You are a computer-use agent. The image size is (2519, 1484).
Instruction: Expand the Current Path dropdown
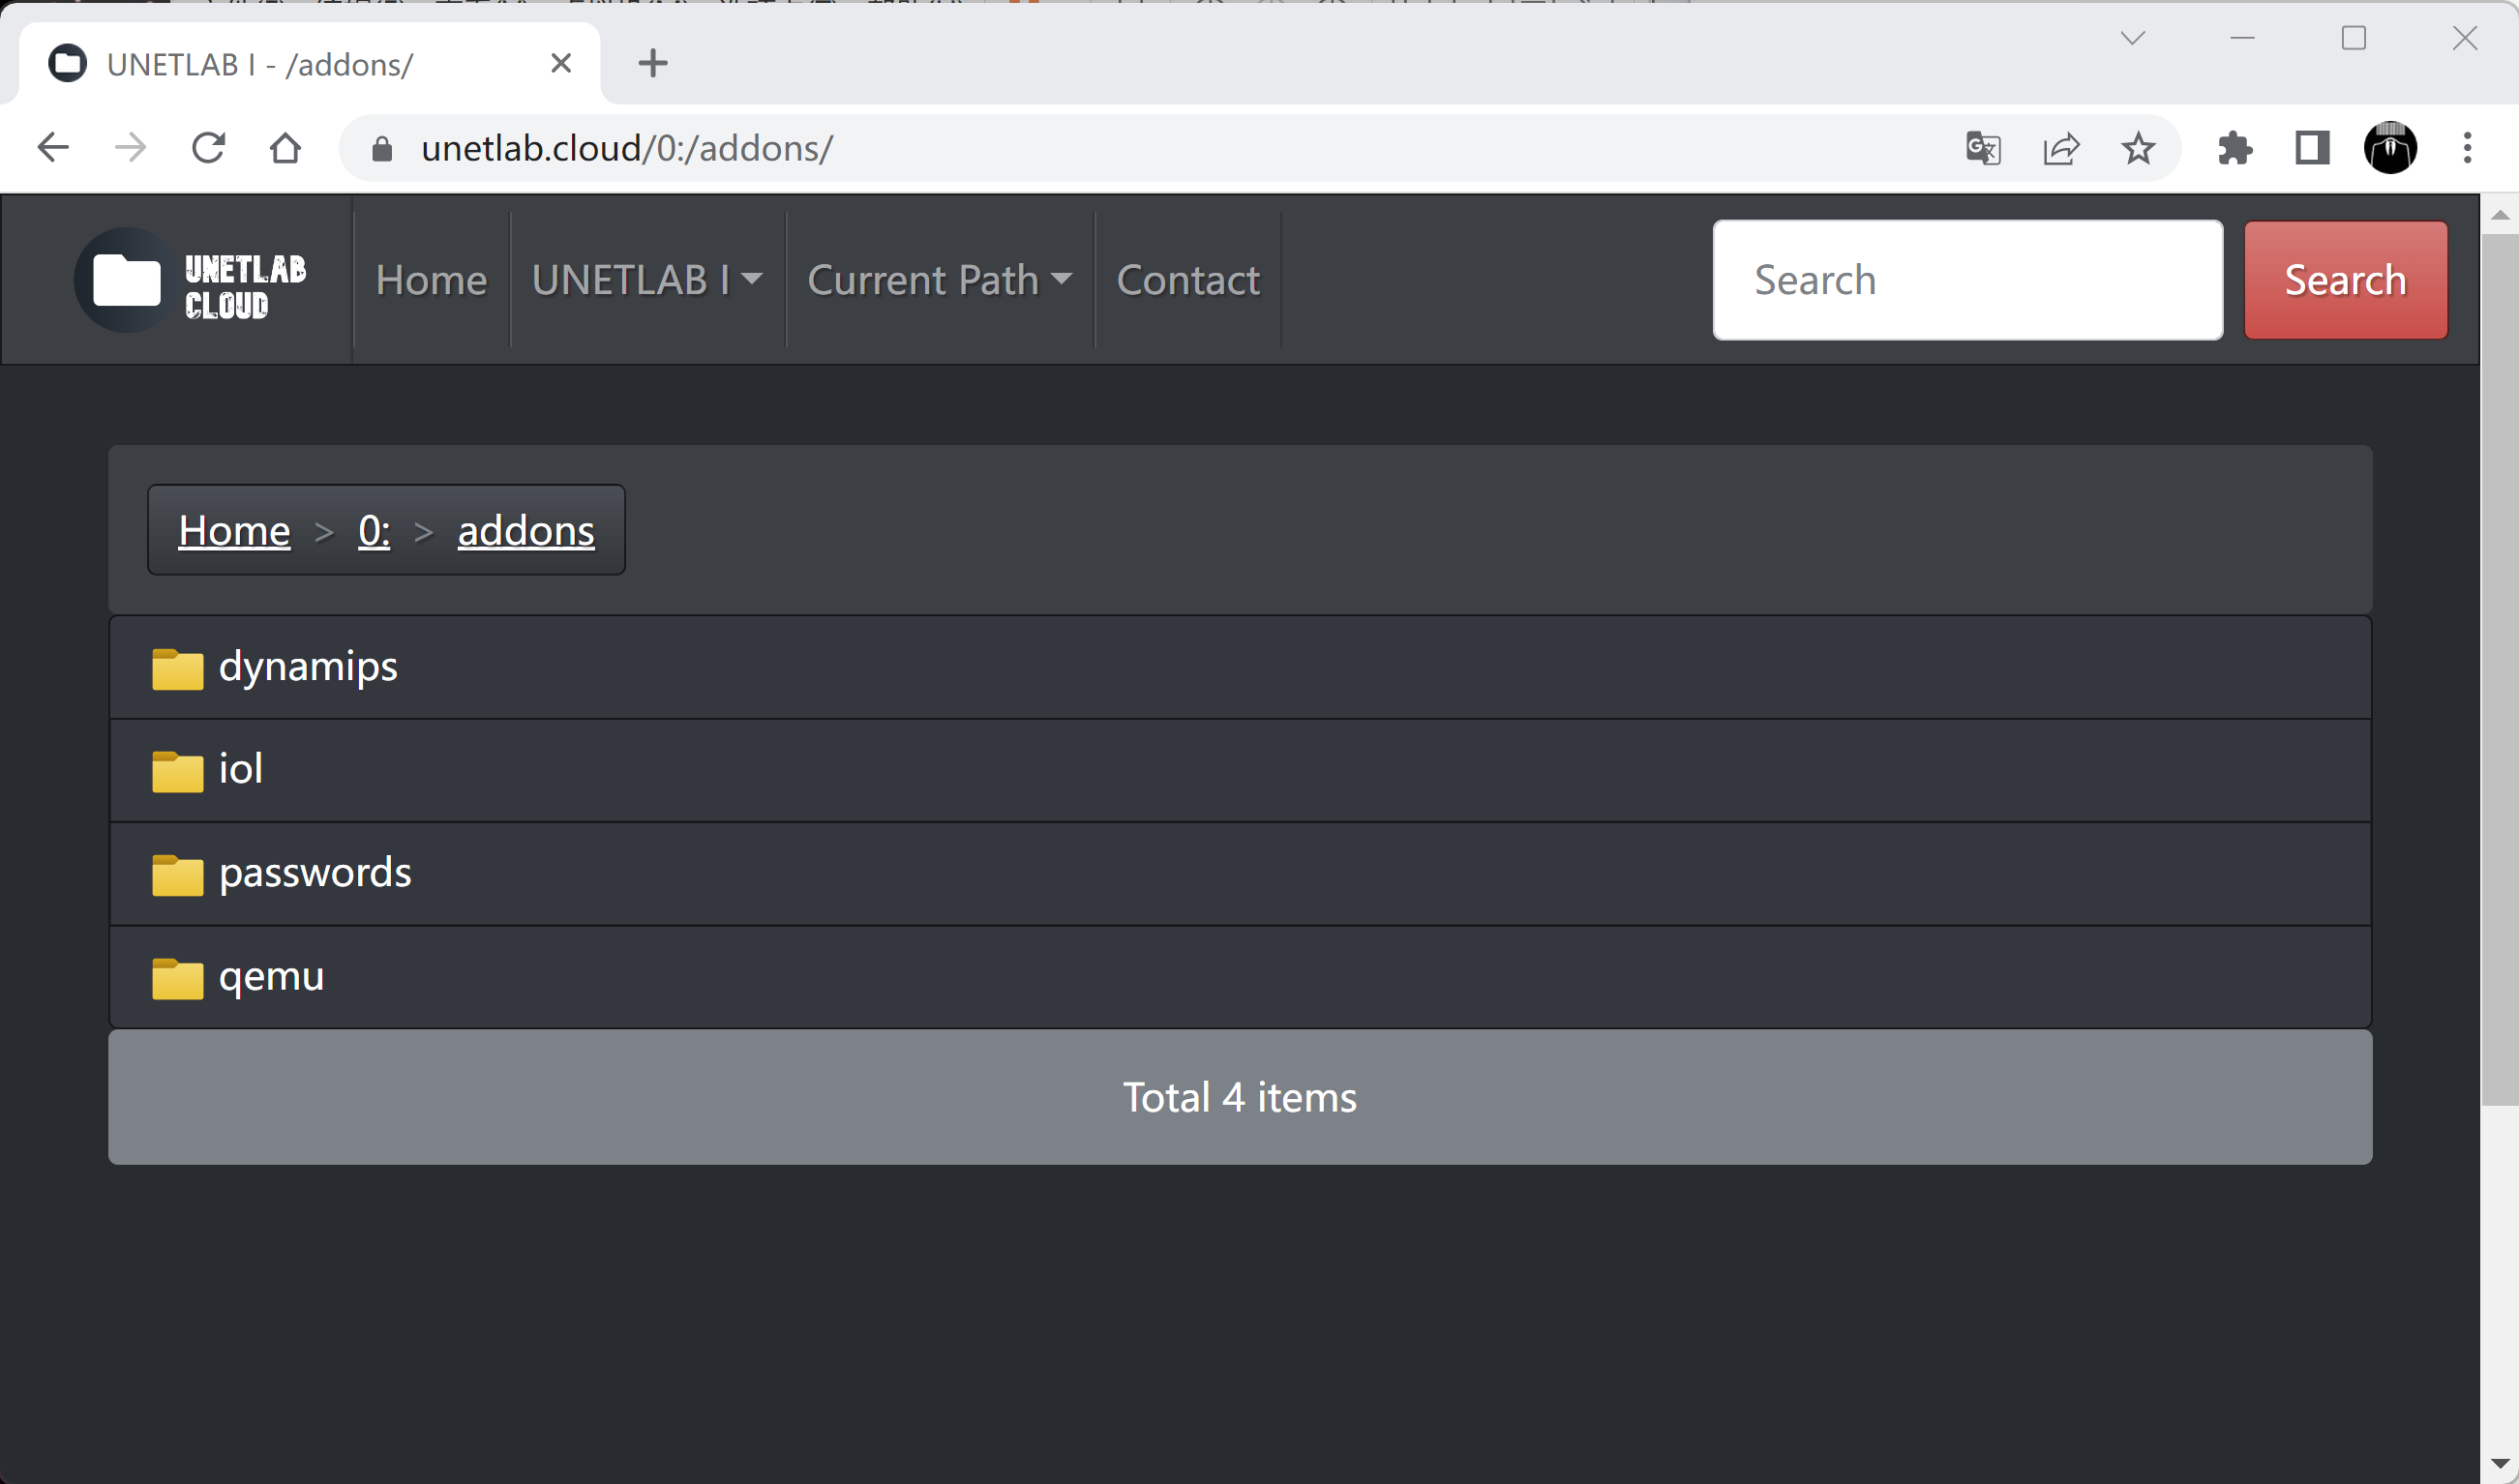(940, 280)
